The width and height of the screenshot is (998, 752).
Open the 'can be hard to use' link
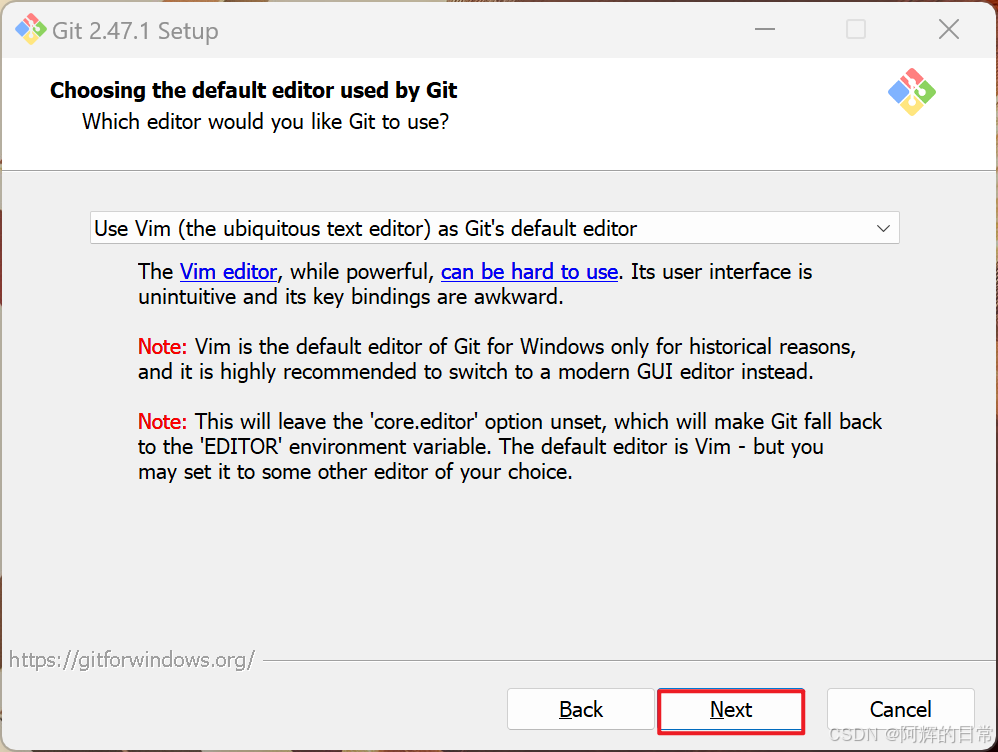530,272
